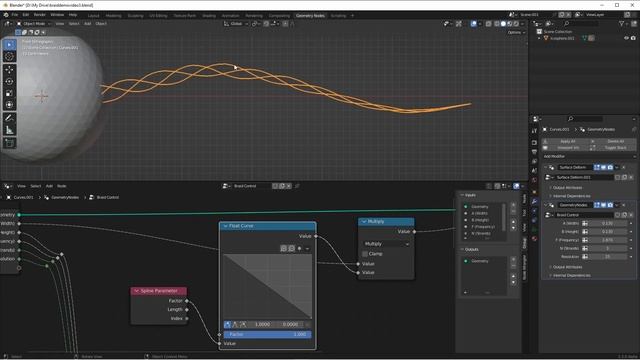This screenshot has width=640, height=360.
Task: Open the File menu
Action: 15,15
